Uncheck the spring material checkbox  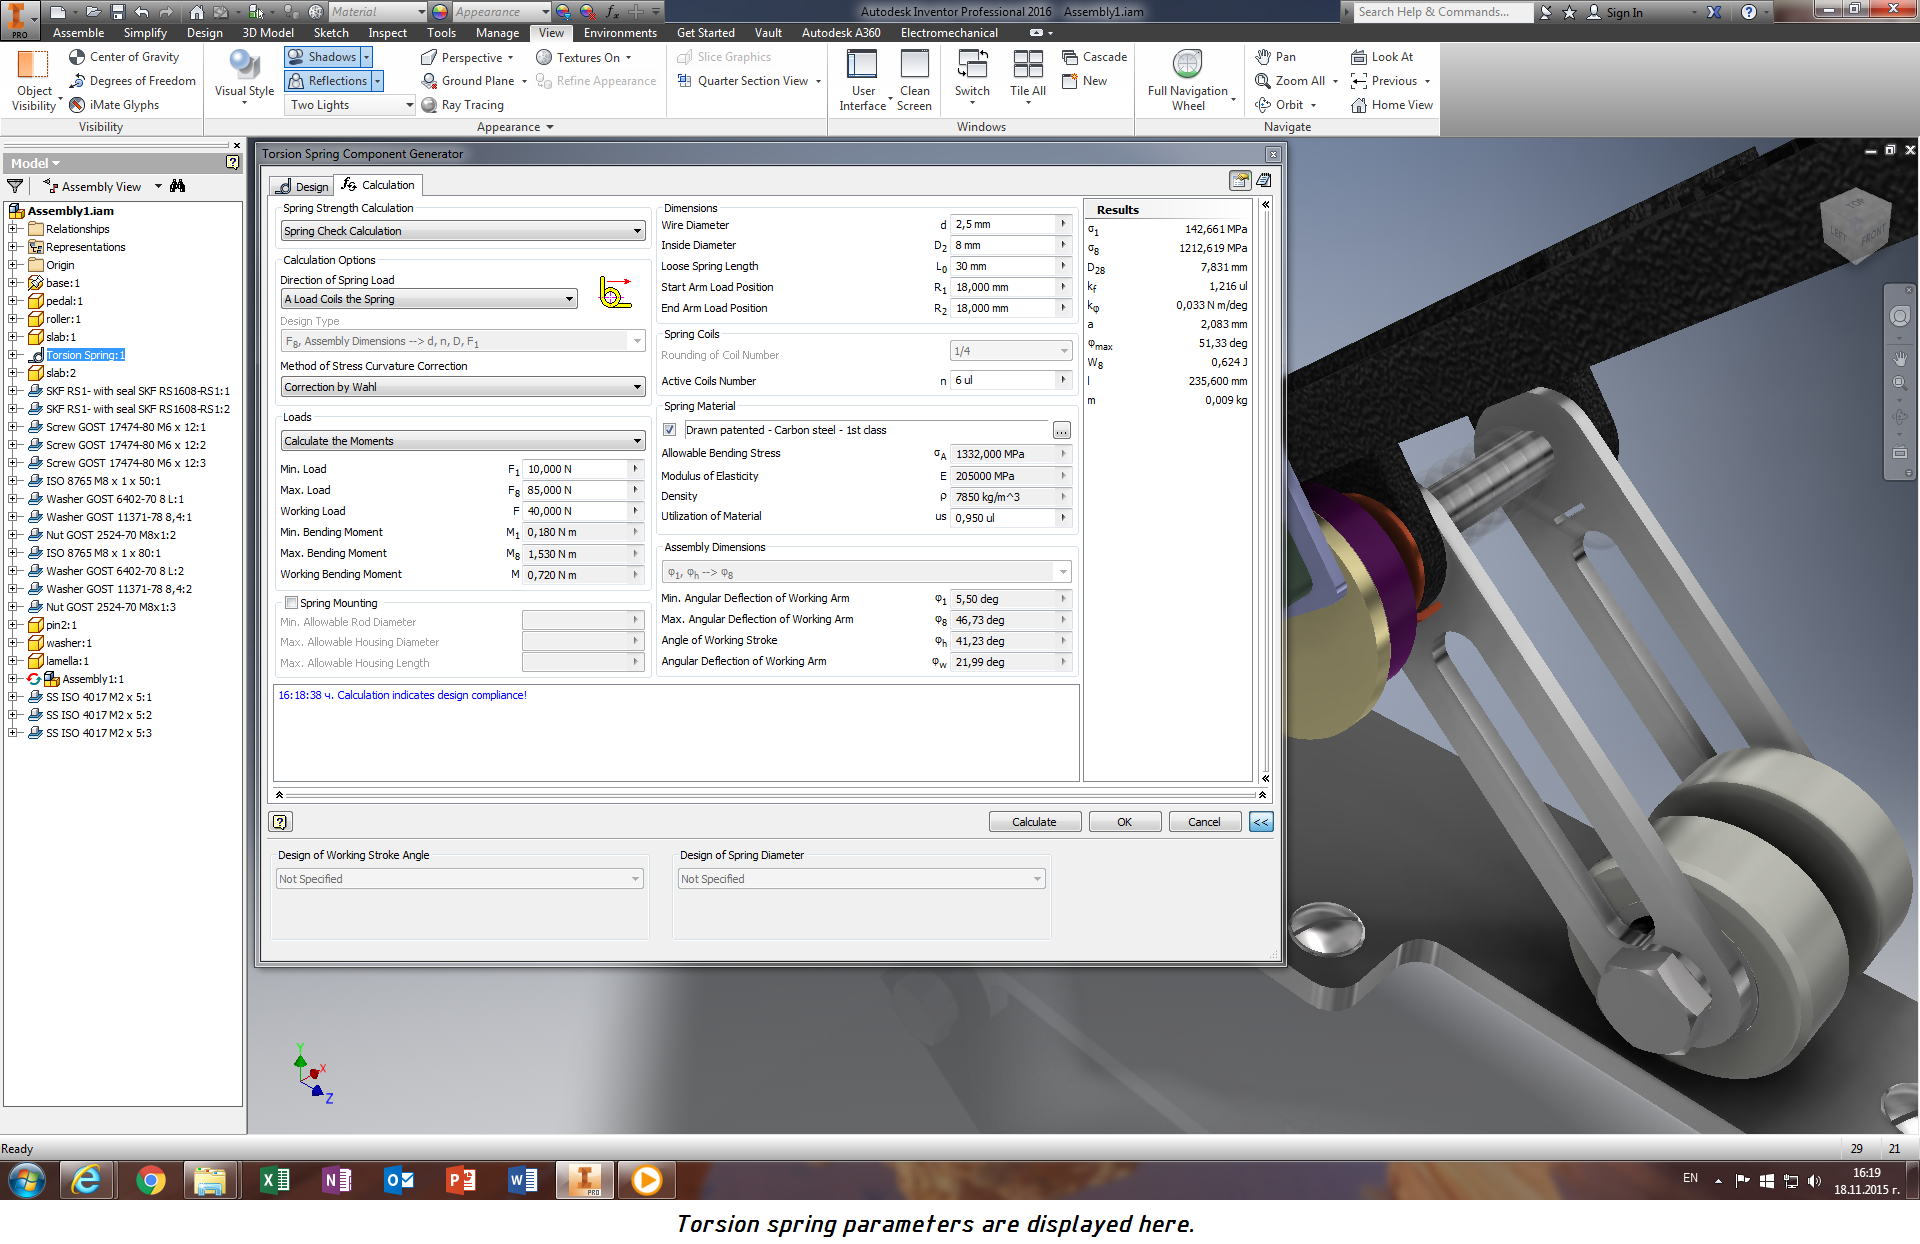point(670,430)
